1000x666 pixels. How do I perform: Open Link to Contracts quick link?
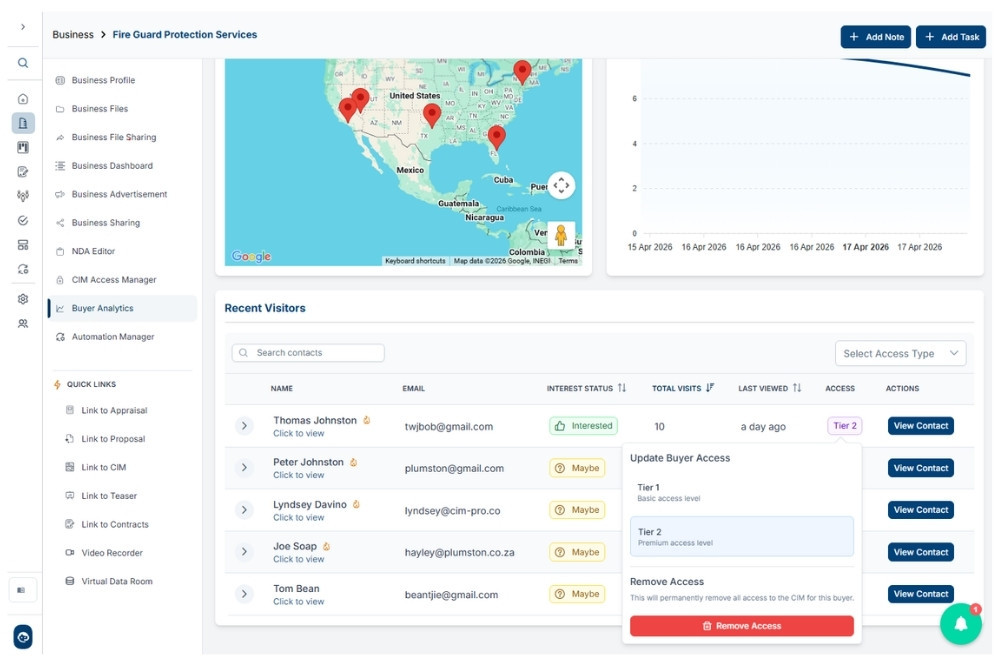click(x=114, y=524)
